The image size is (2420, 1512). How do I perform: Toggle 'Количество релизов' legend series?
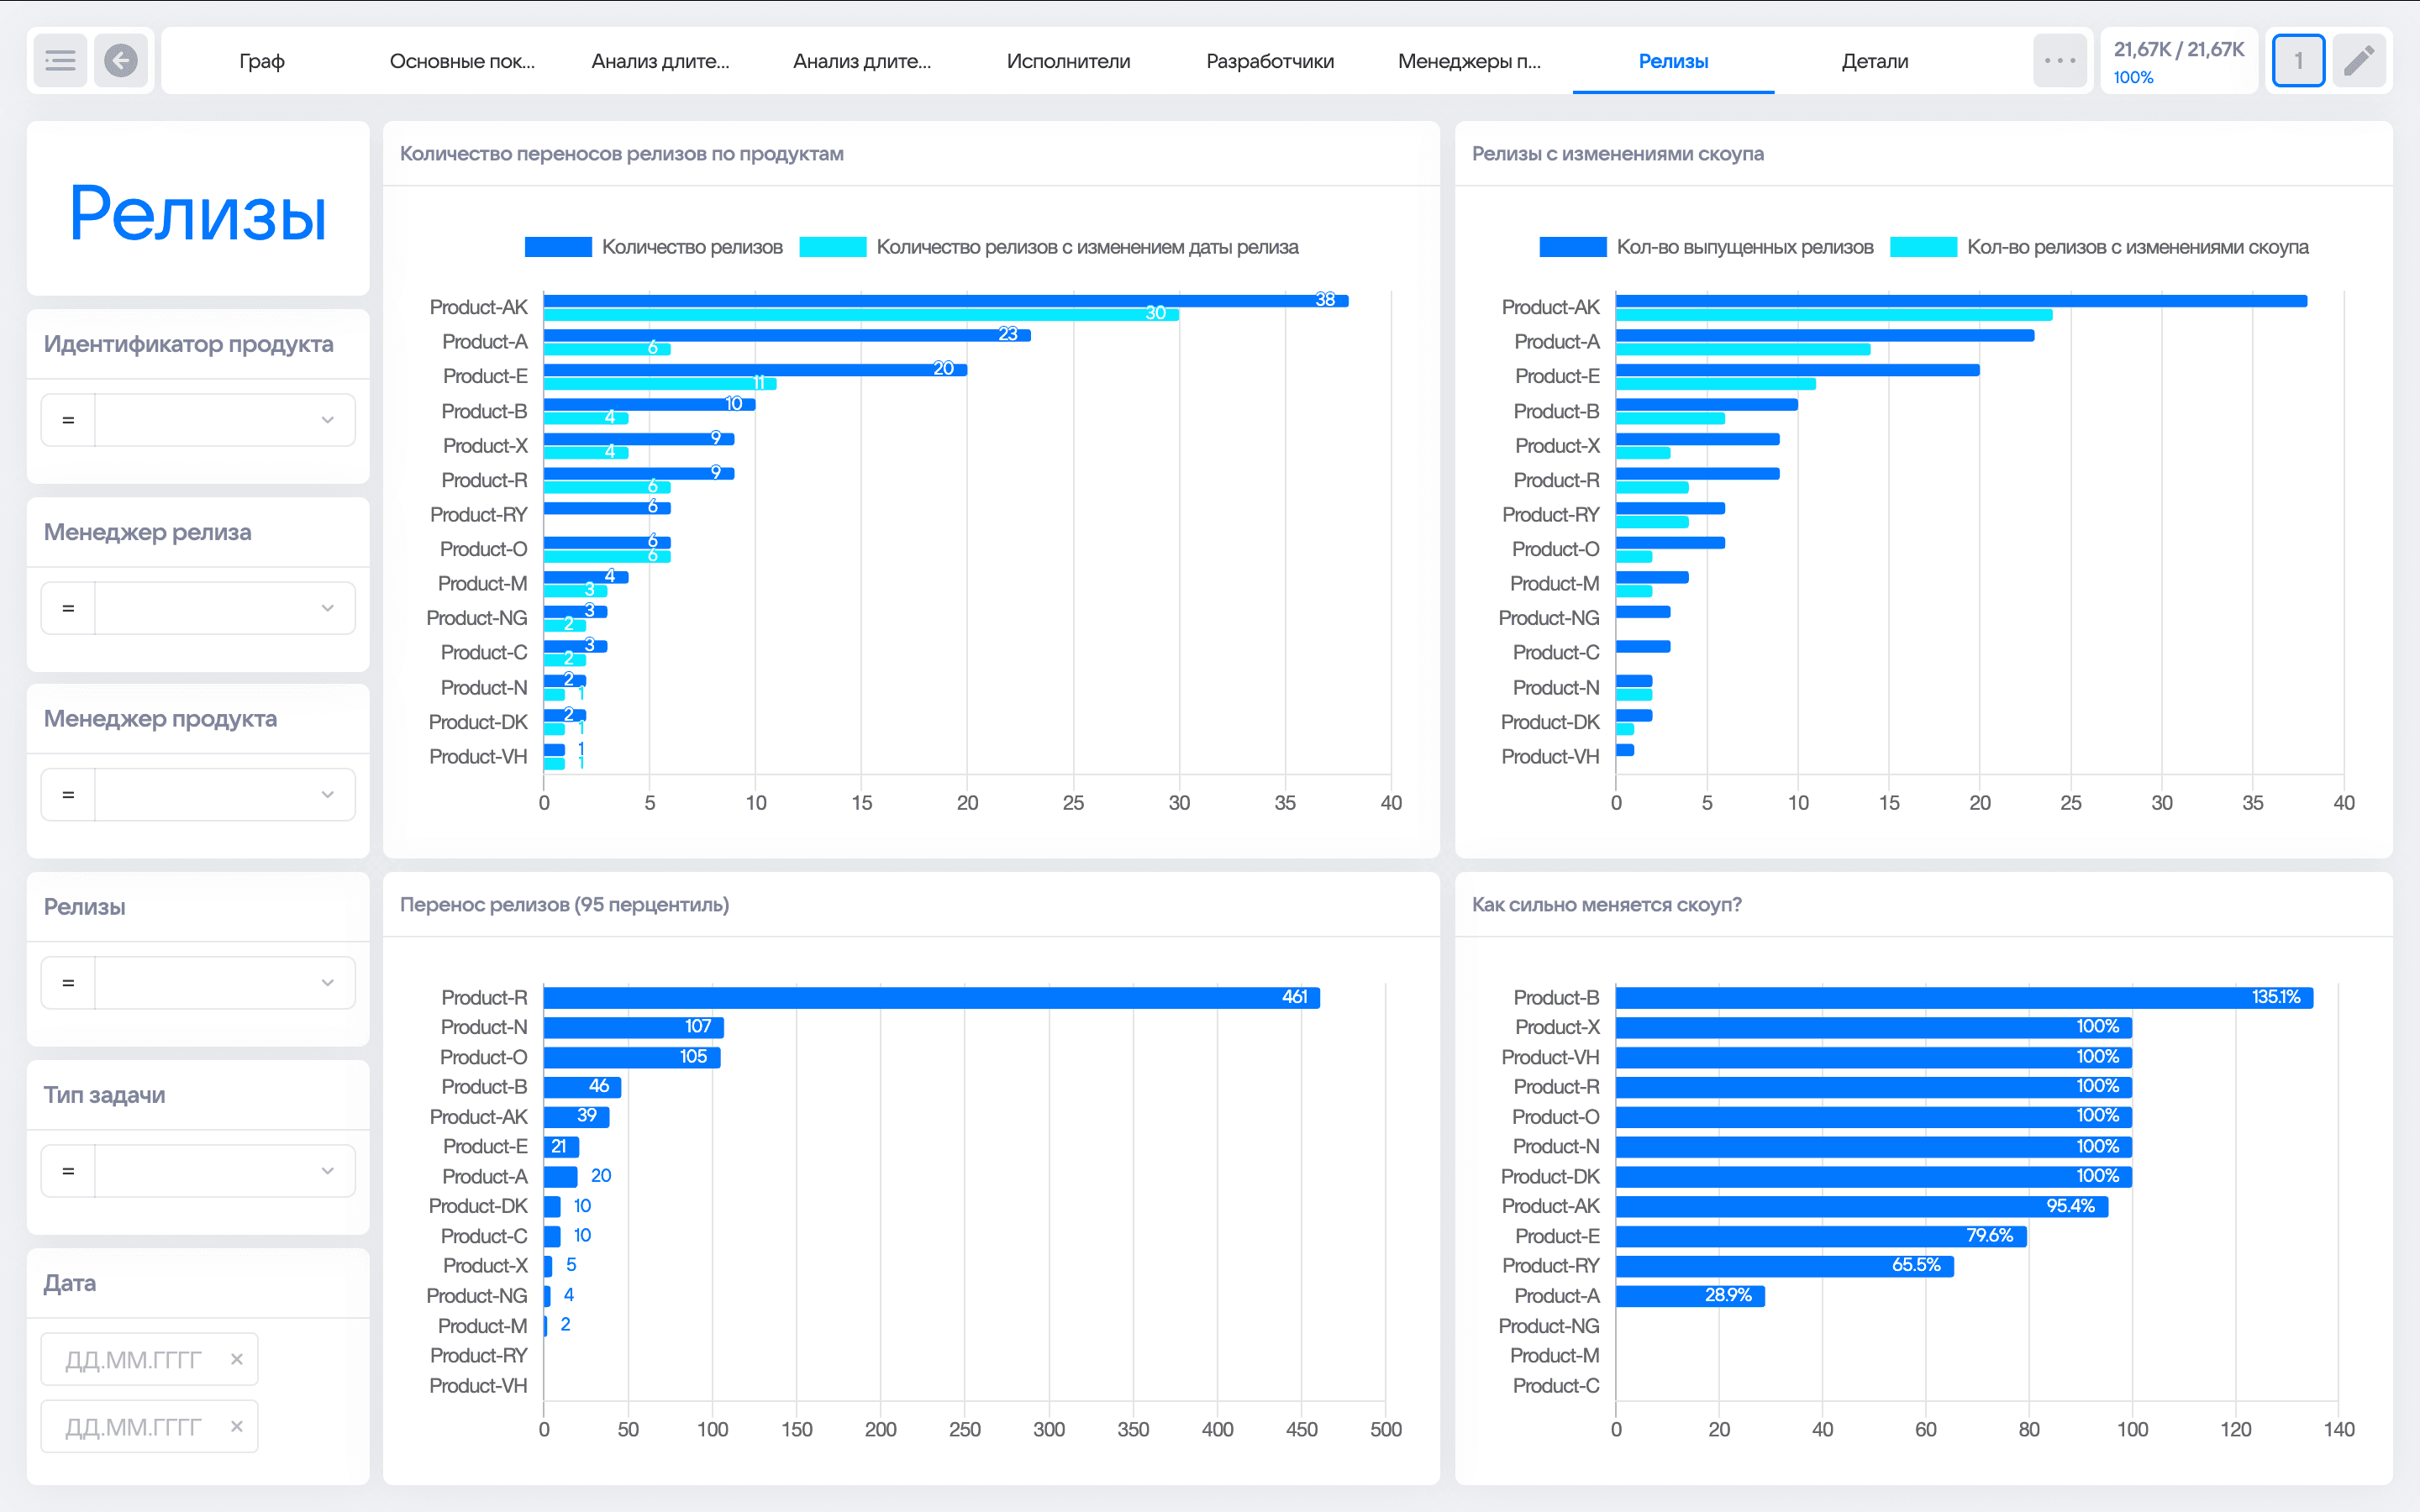(x=691, y=247)
